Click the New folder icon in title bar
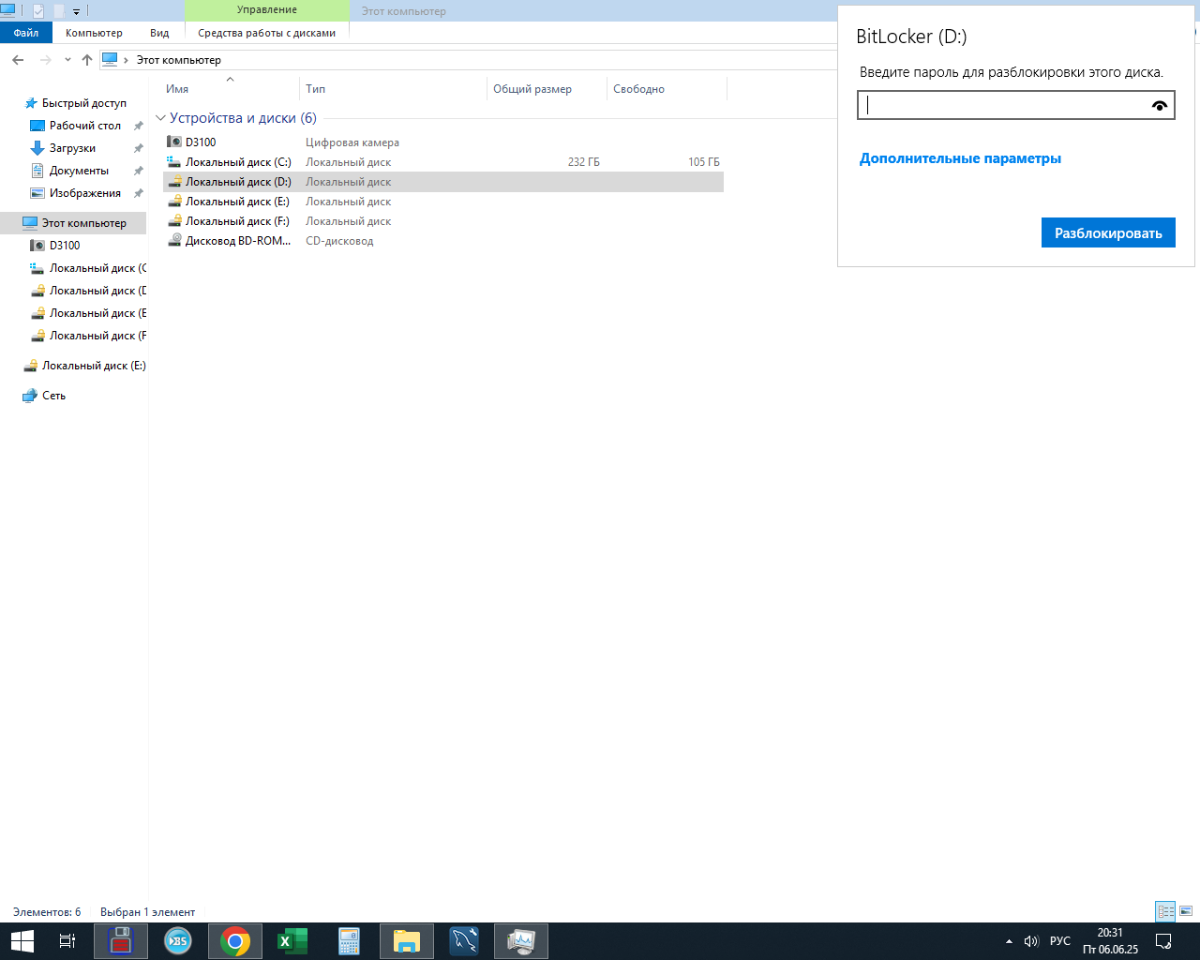 (59, 11)
